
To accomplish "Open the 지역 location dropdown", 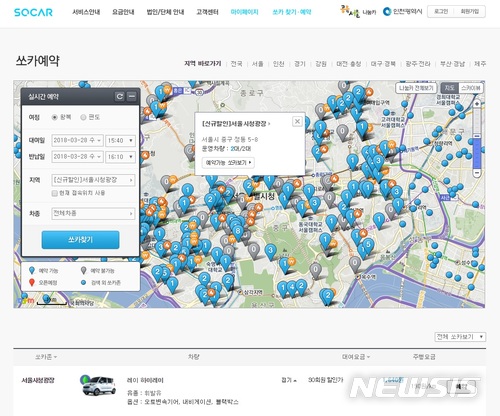I will pyautogui.click(x=93, y=180).
